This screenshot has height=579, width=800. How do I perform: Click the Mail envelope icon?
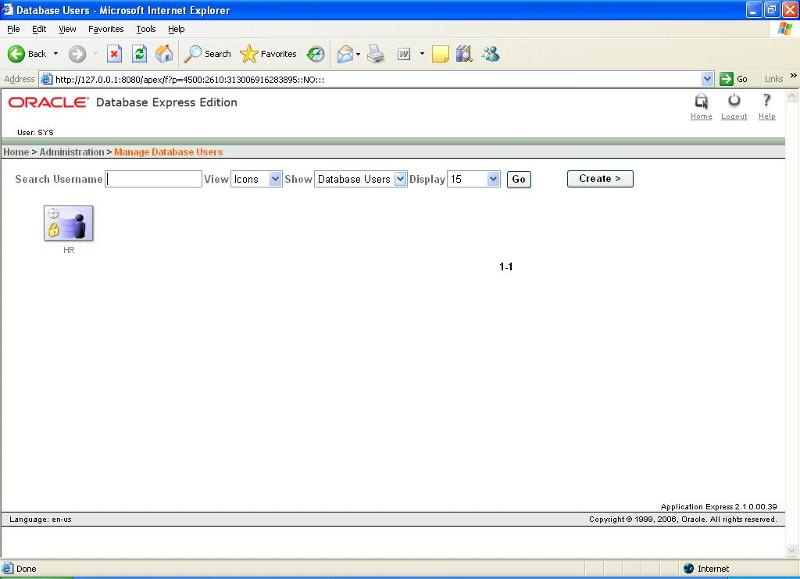tap(345, 54)
